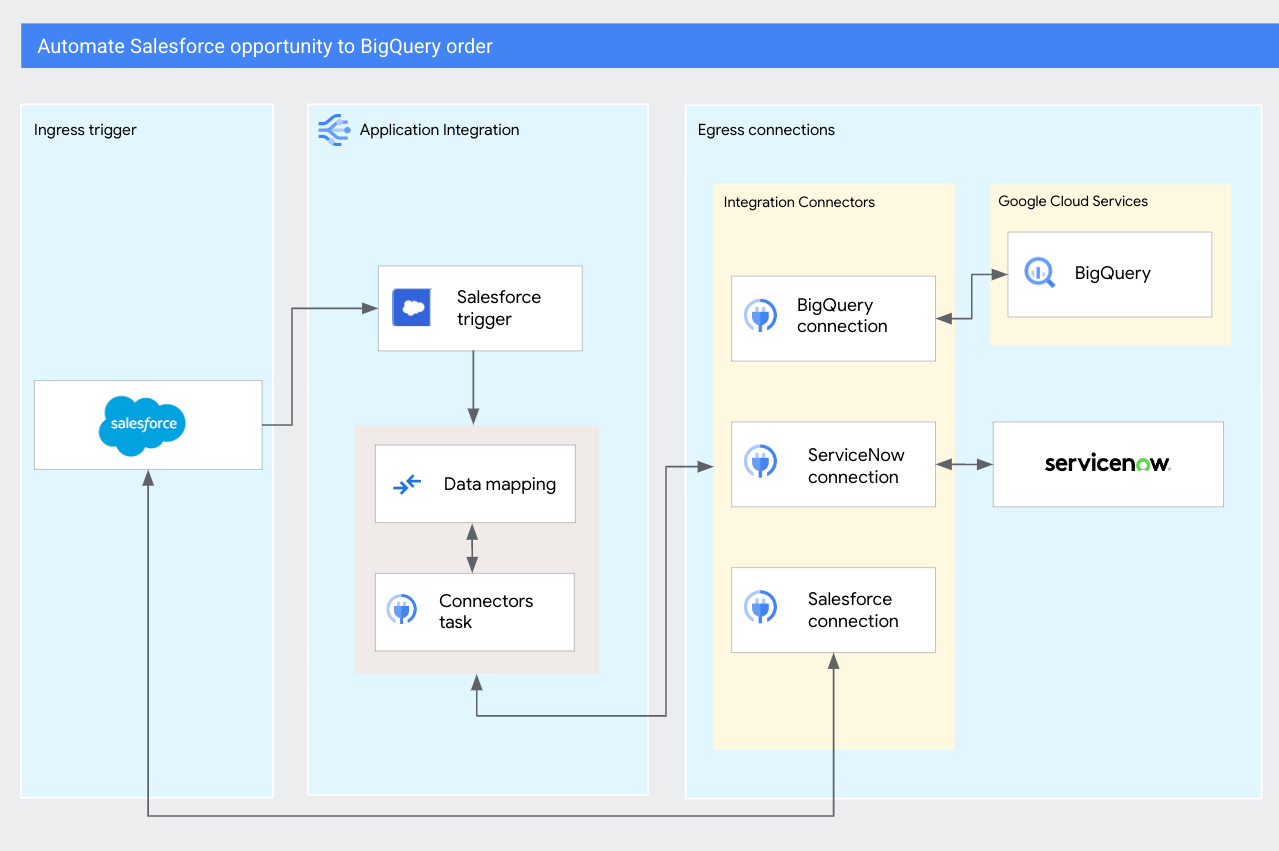The height and width of the screenshot is (851, 1279).
Task: Select the BigQuery connection plug icon
Action: [x=763, y=317]
